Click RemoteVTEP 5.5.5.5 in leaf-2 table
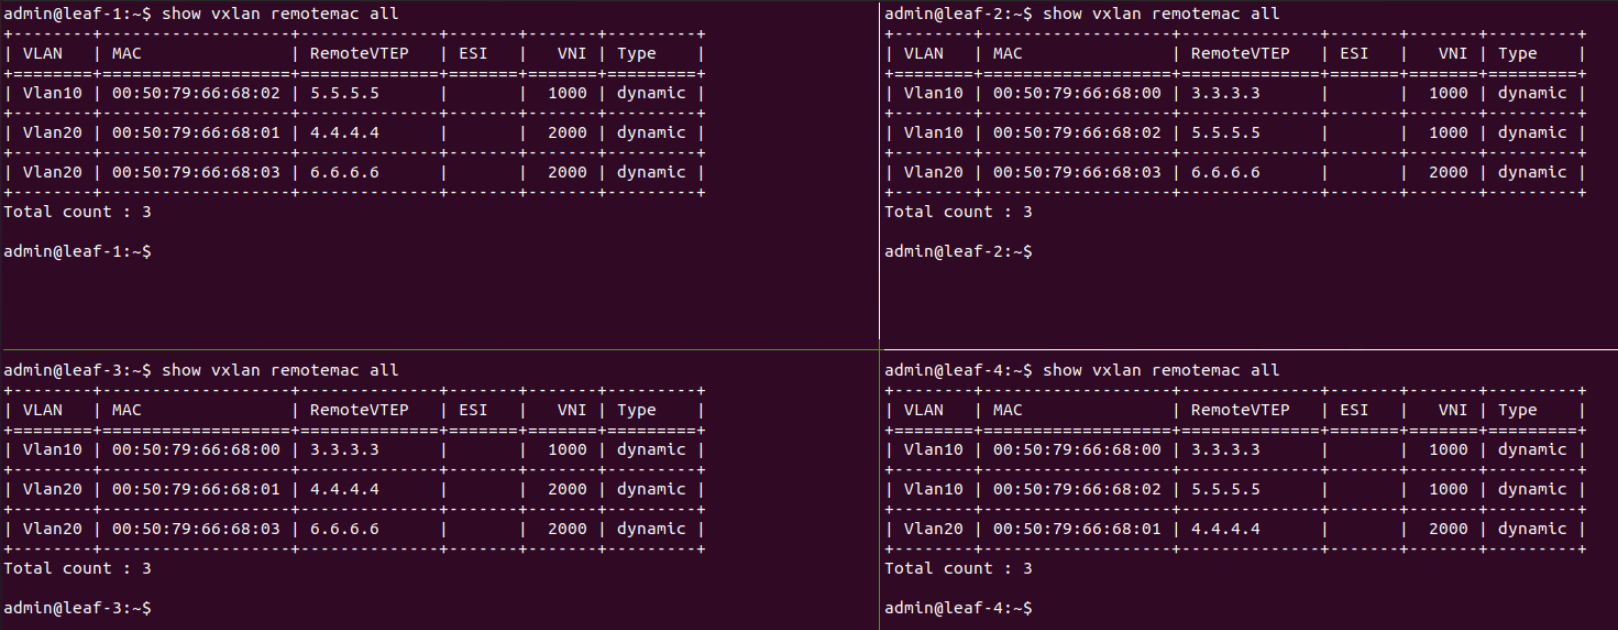The height and width of the screenshot is (630, 1618). [x=1225, y=133]
